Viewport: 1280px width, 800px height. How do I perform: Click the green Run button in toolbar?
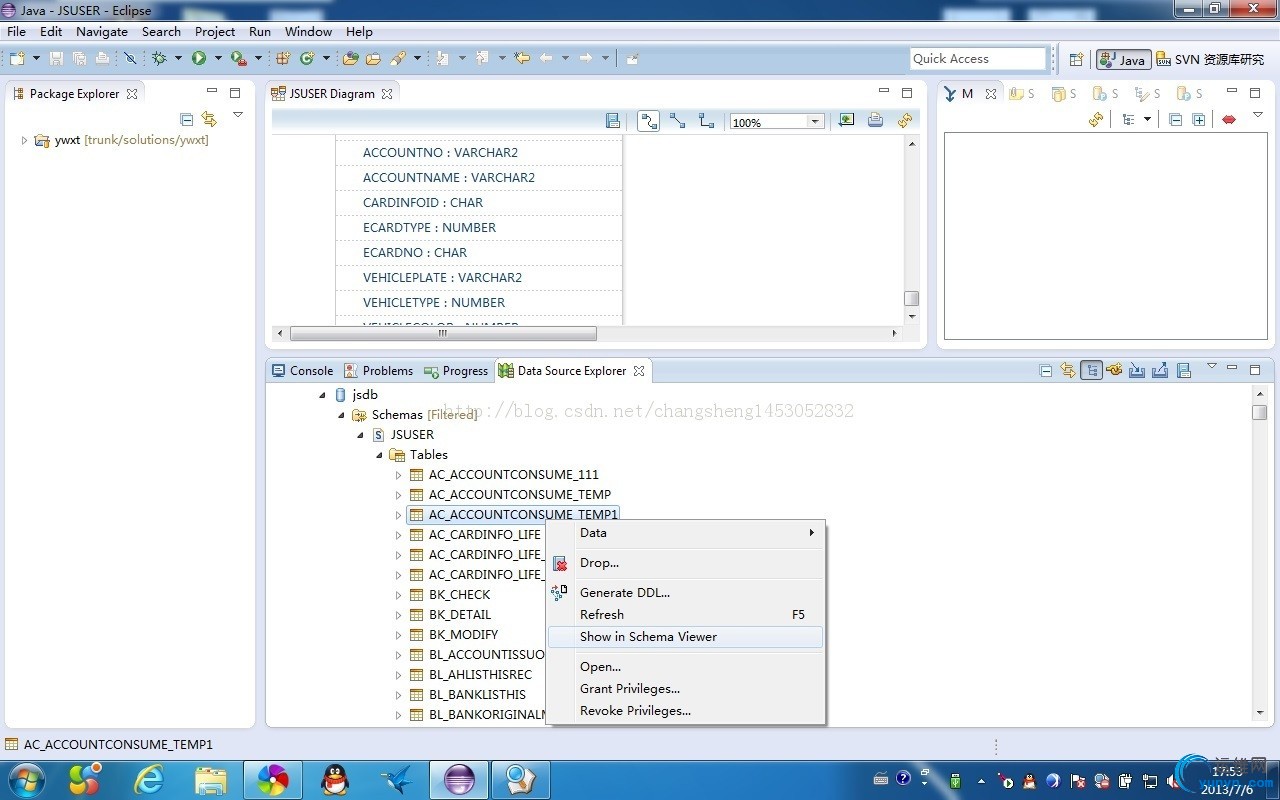point(199,59)
